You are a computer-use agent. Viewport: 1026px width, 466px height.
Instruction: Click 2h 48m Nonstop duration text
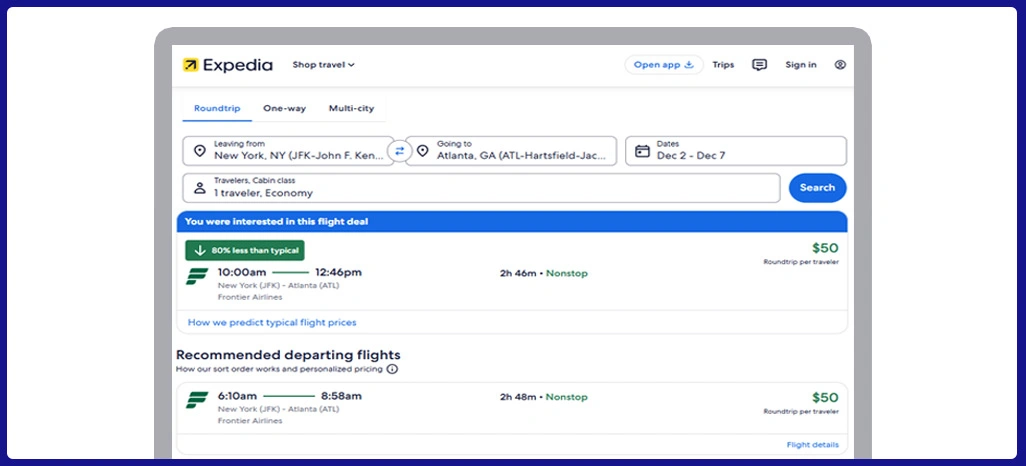coord(544,397)
